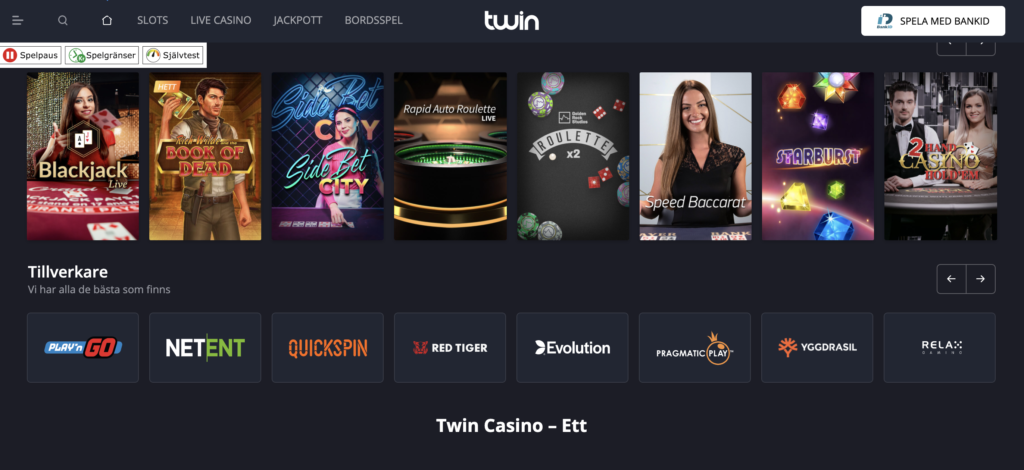Open the Spelpaus link
This screenshot has height=470, width=1024.
(x=31, y=55)
